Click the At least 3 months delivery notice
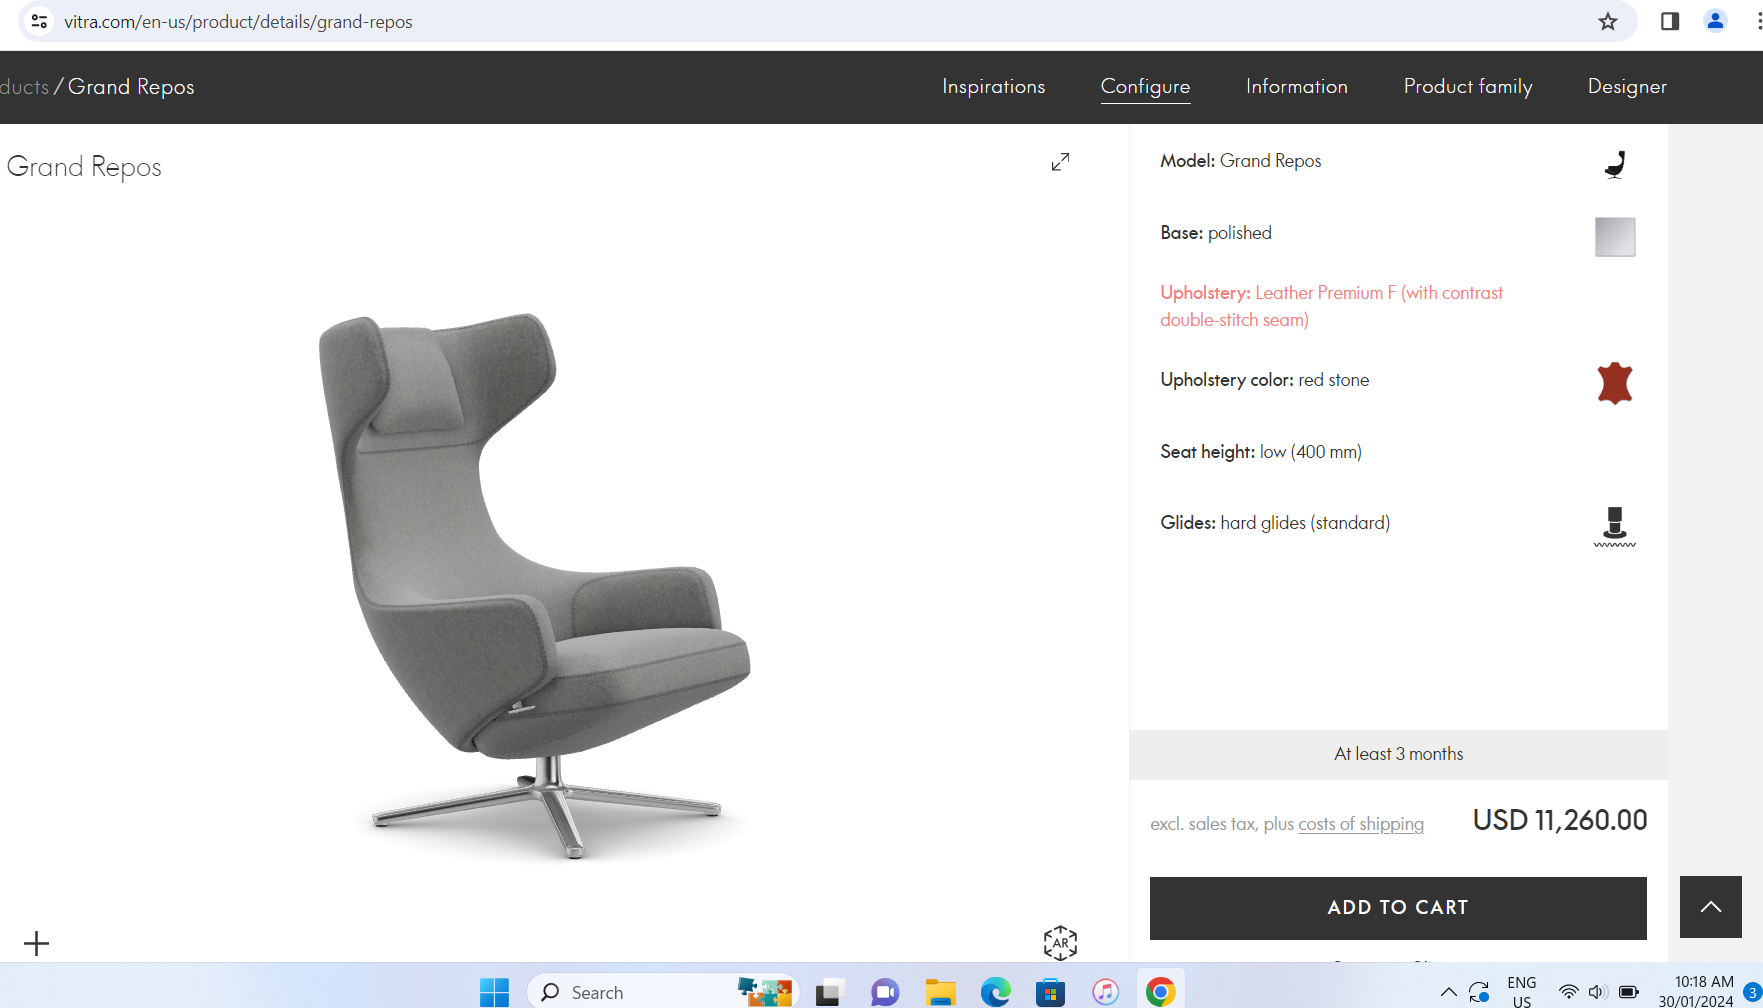The width and height of the screenshot is (1763, 1008). click(1398, 754)
